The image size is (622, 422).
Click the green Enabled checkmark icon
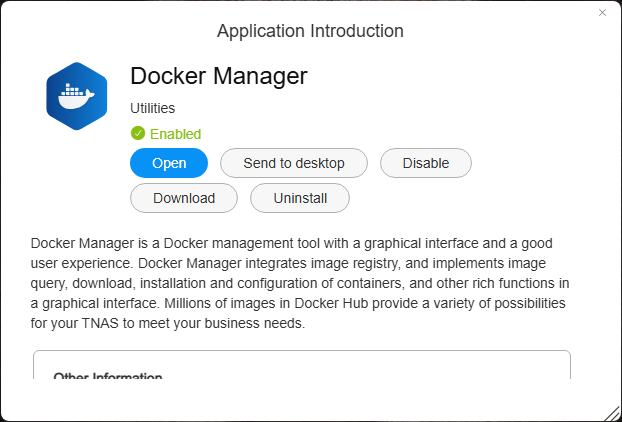(x=138, y=133)
